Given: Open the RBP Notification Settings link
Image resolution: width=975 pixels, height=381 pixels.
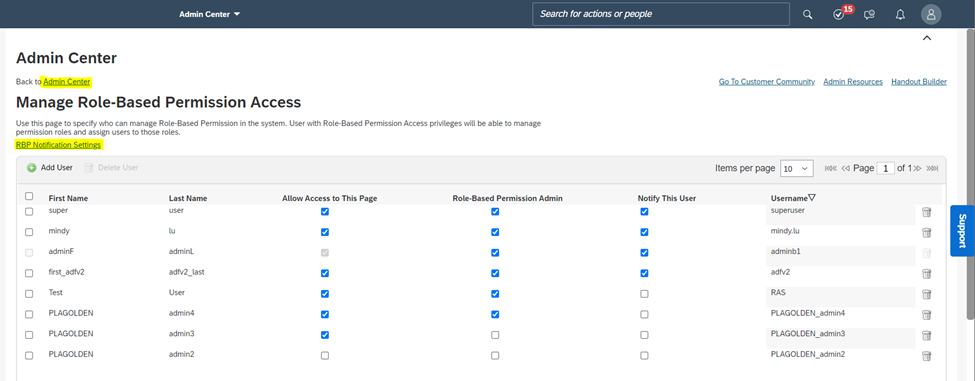Looking at the screenshot, I should [58, 145].
